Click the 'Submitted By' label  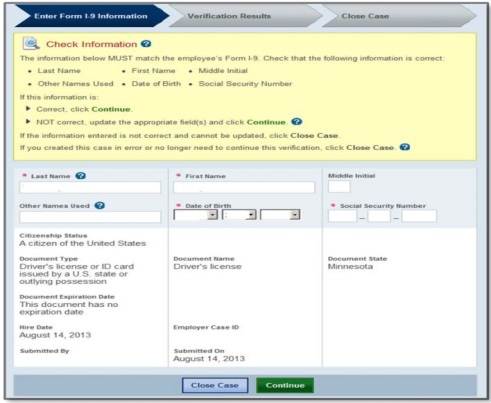[44, 351]
